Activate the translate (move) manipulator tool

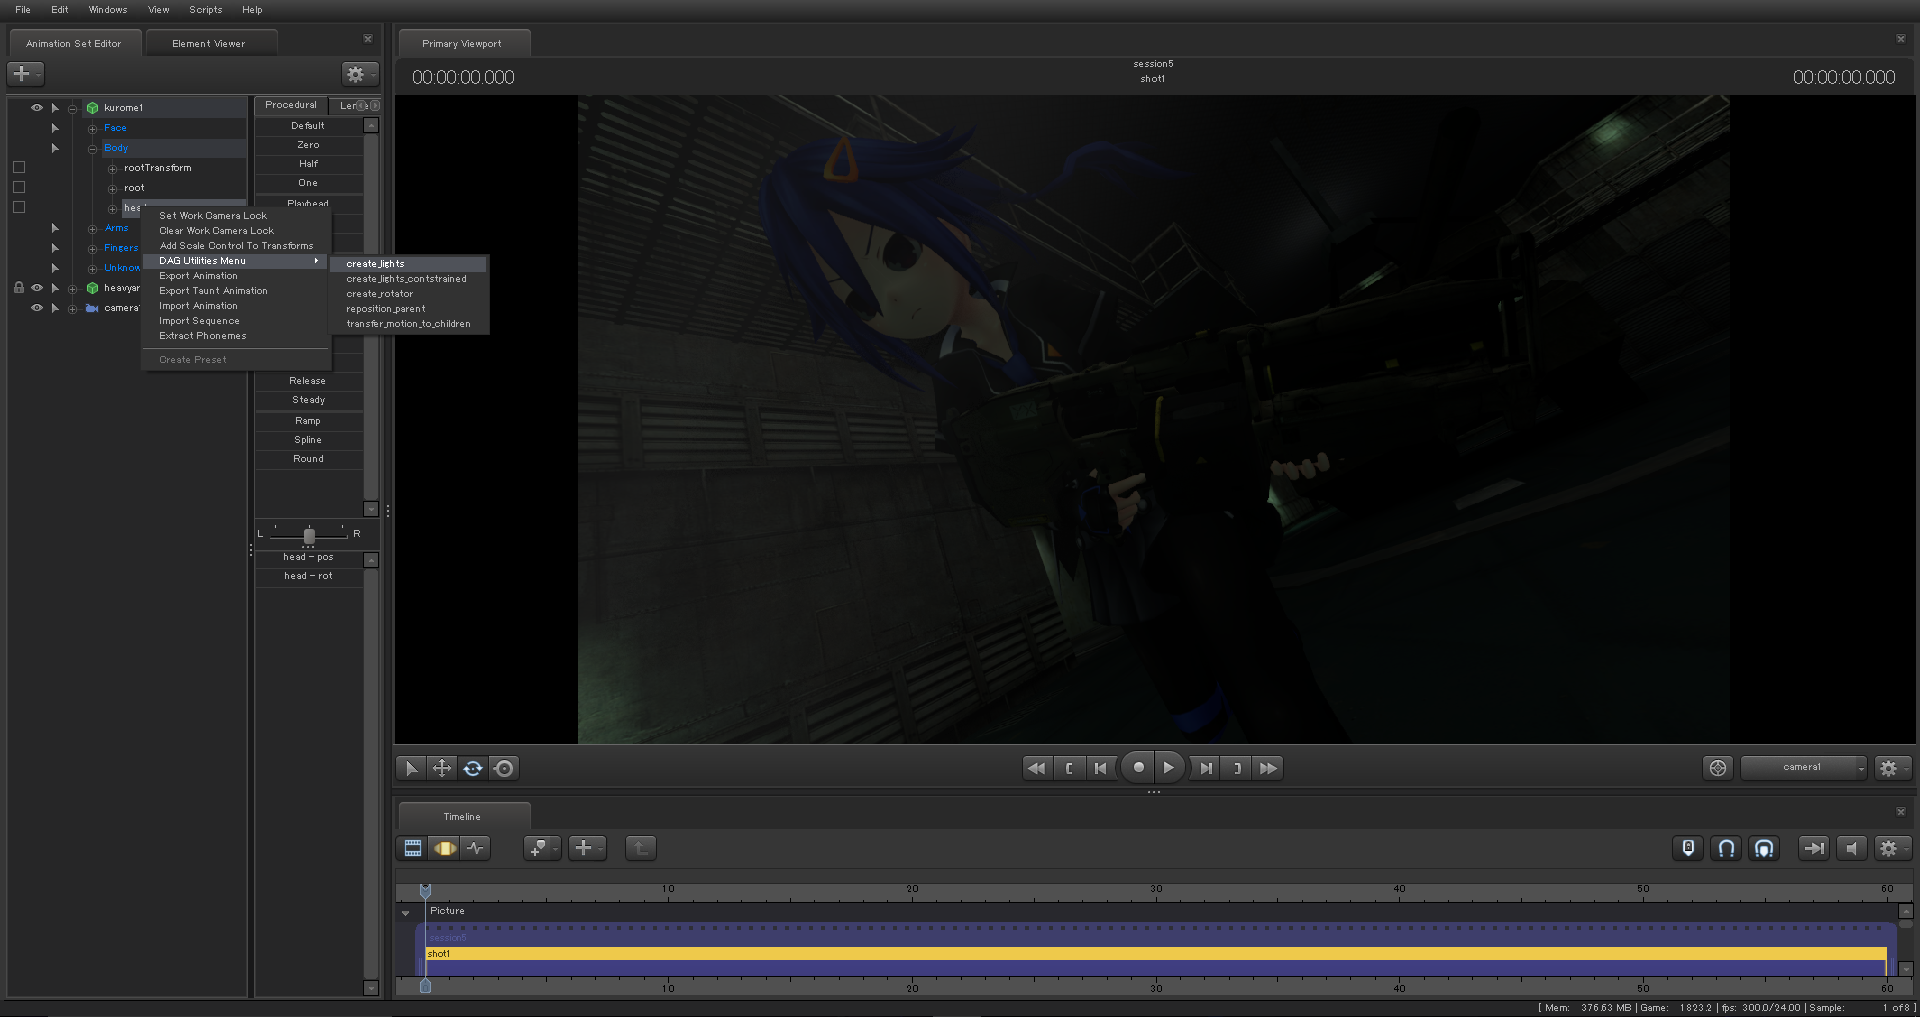click(x=442, y=768)
